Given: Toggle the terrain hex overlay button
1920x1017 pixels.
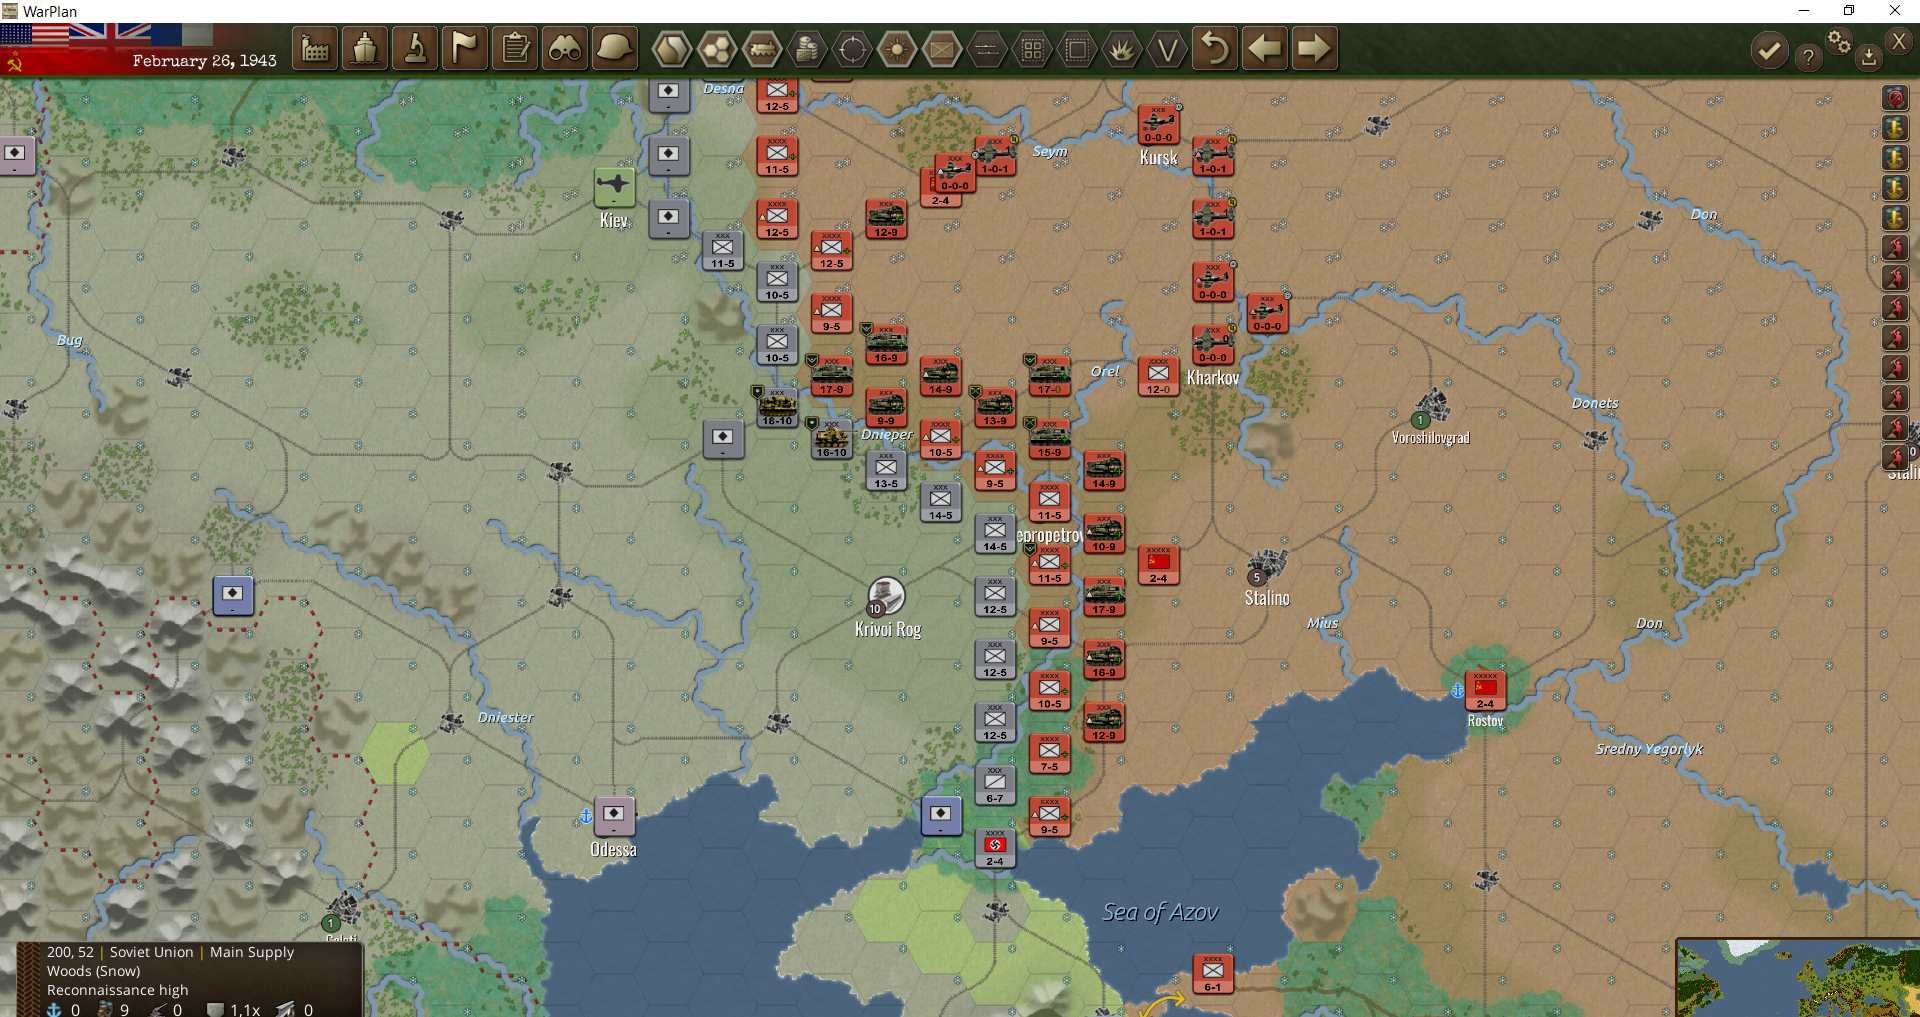Looking at the screenshot, I should click(672, 48).
